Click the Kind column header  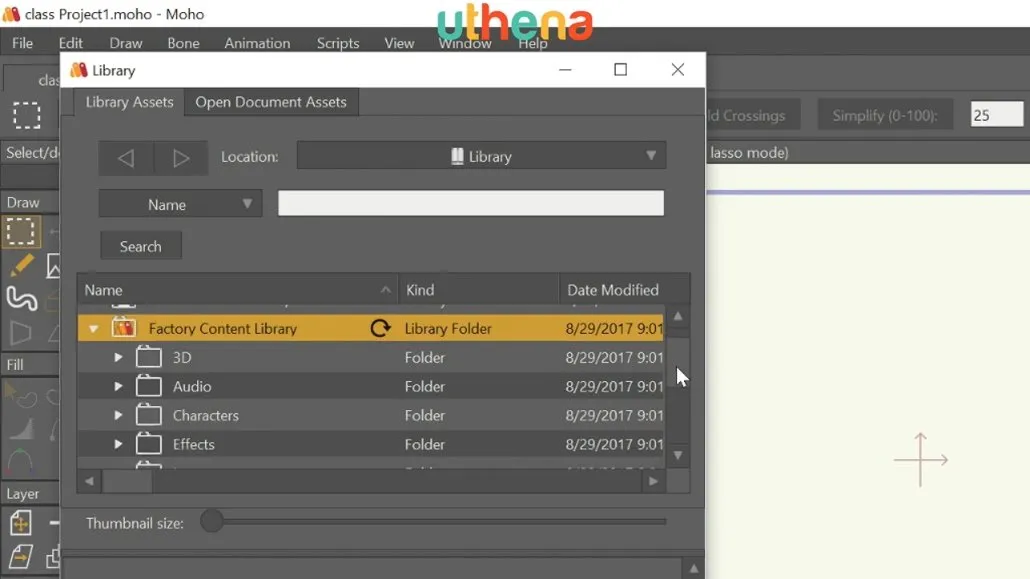[x=479, y=290]
